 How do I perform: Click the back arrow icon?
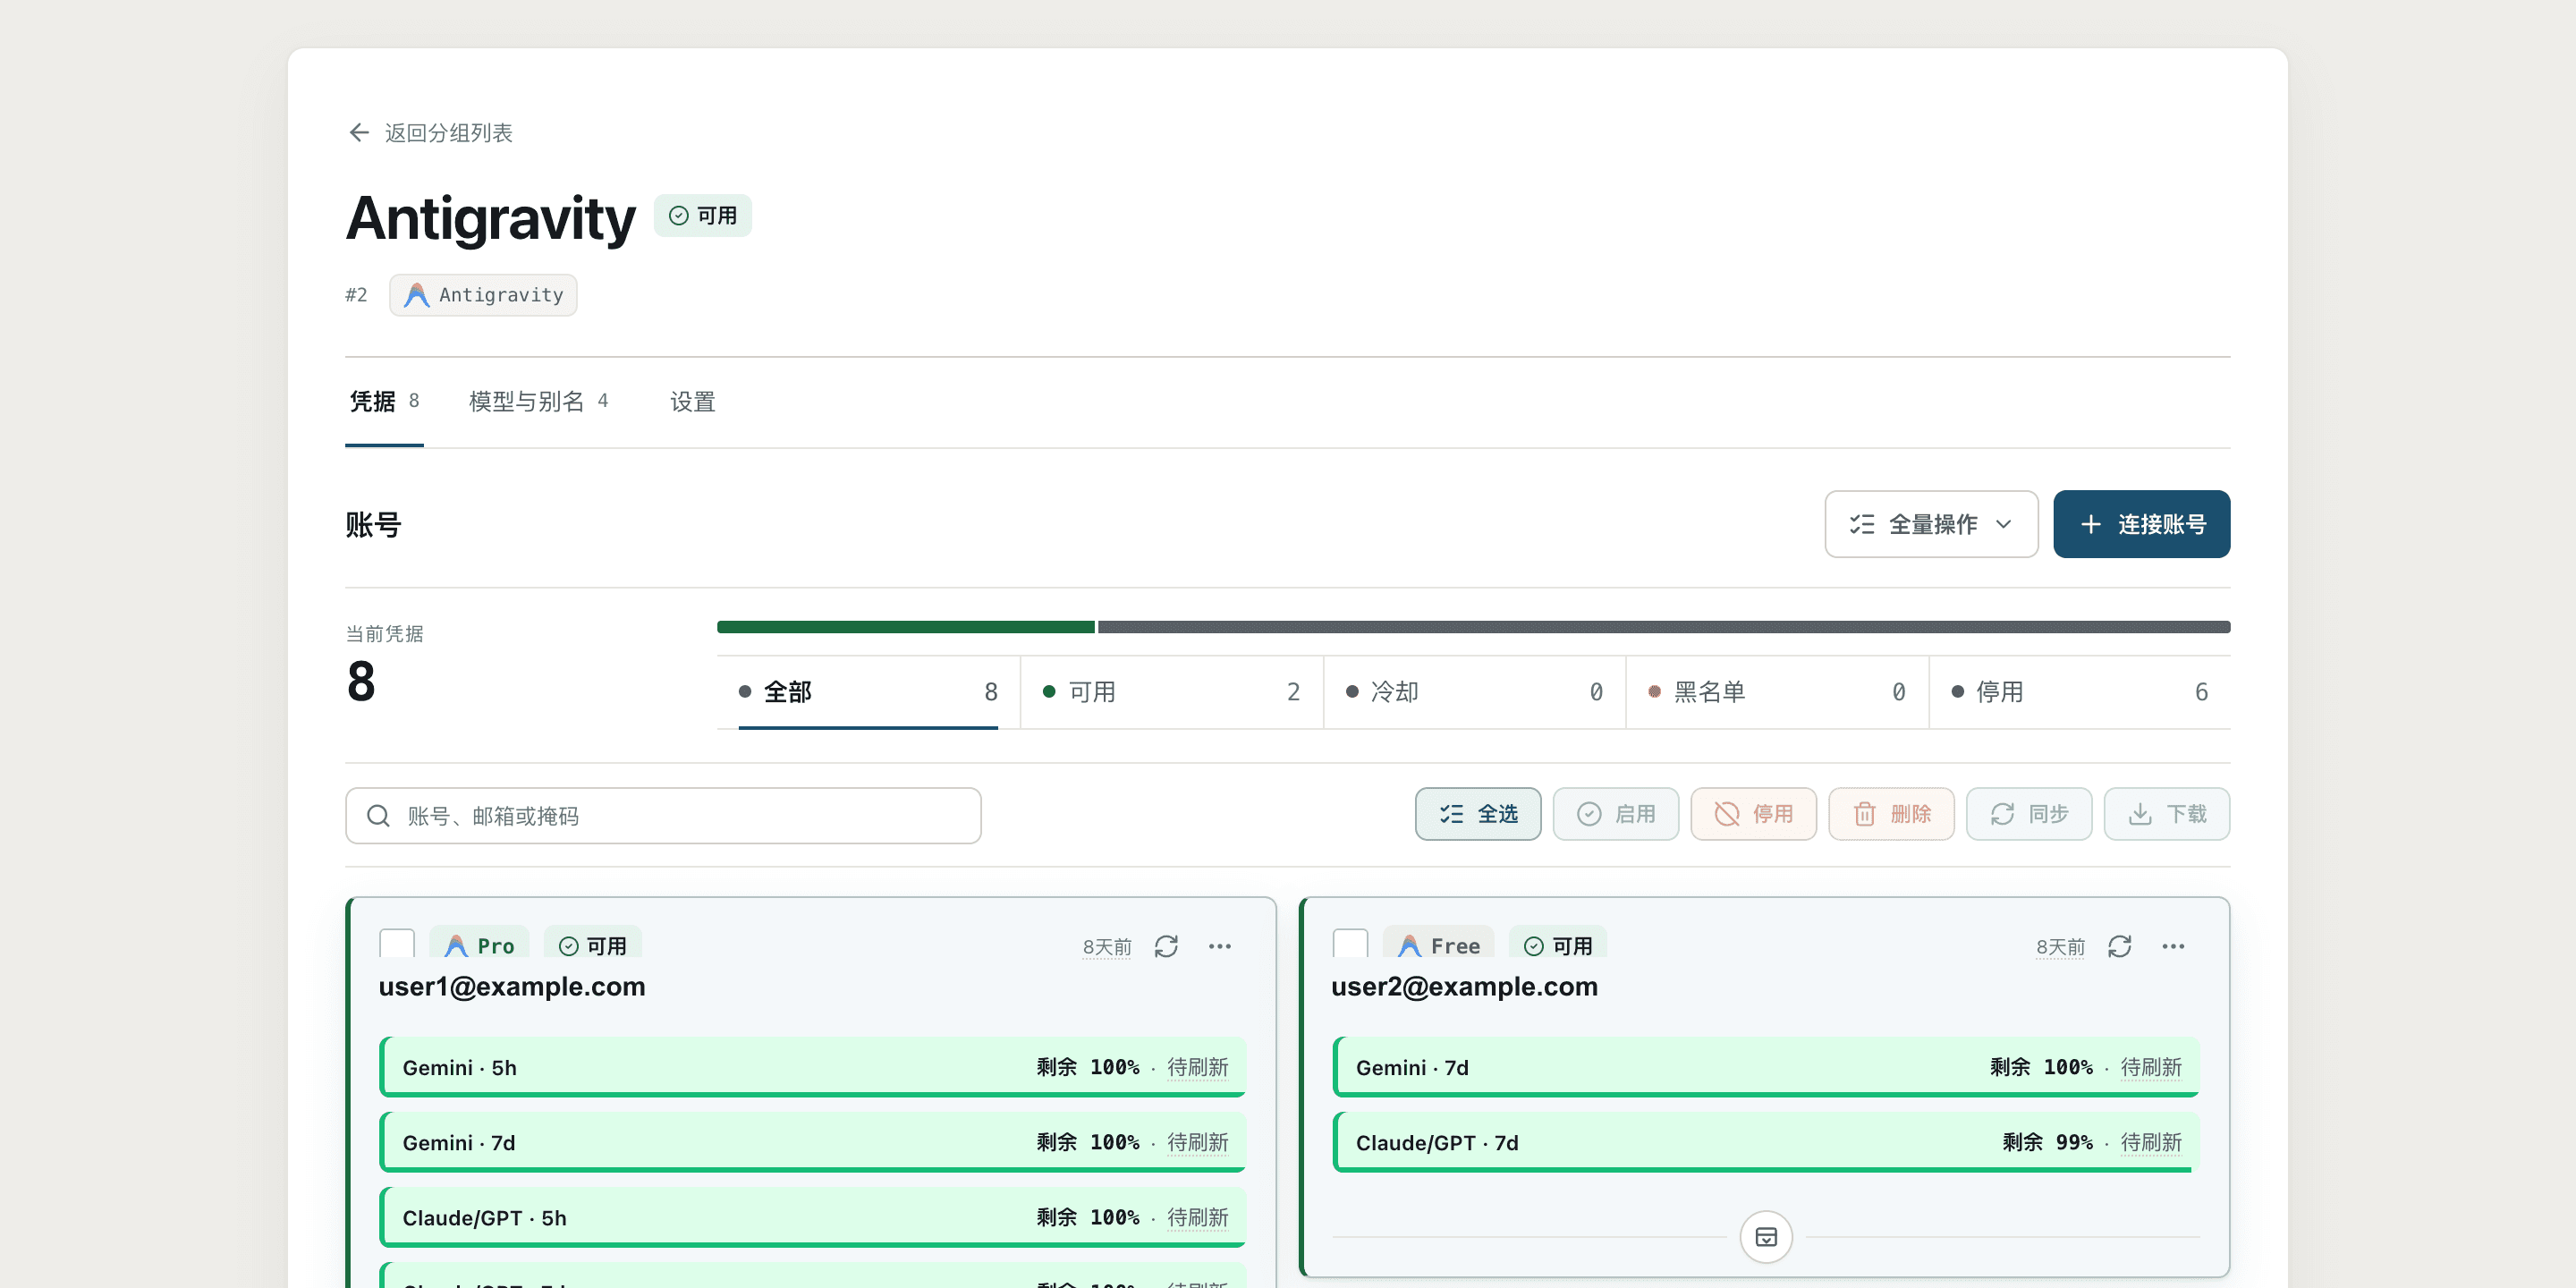click(x=359, y=133)
